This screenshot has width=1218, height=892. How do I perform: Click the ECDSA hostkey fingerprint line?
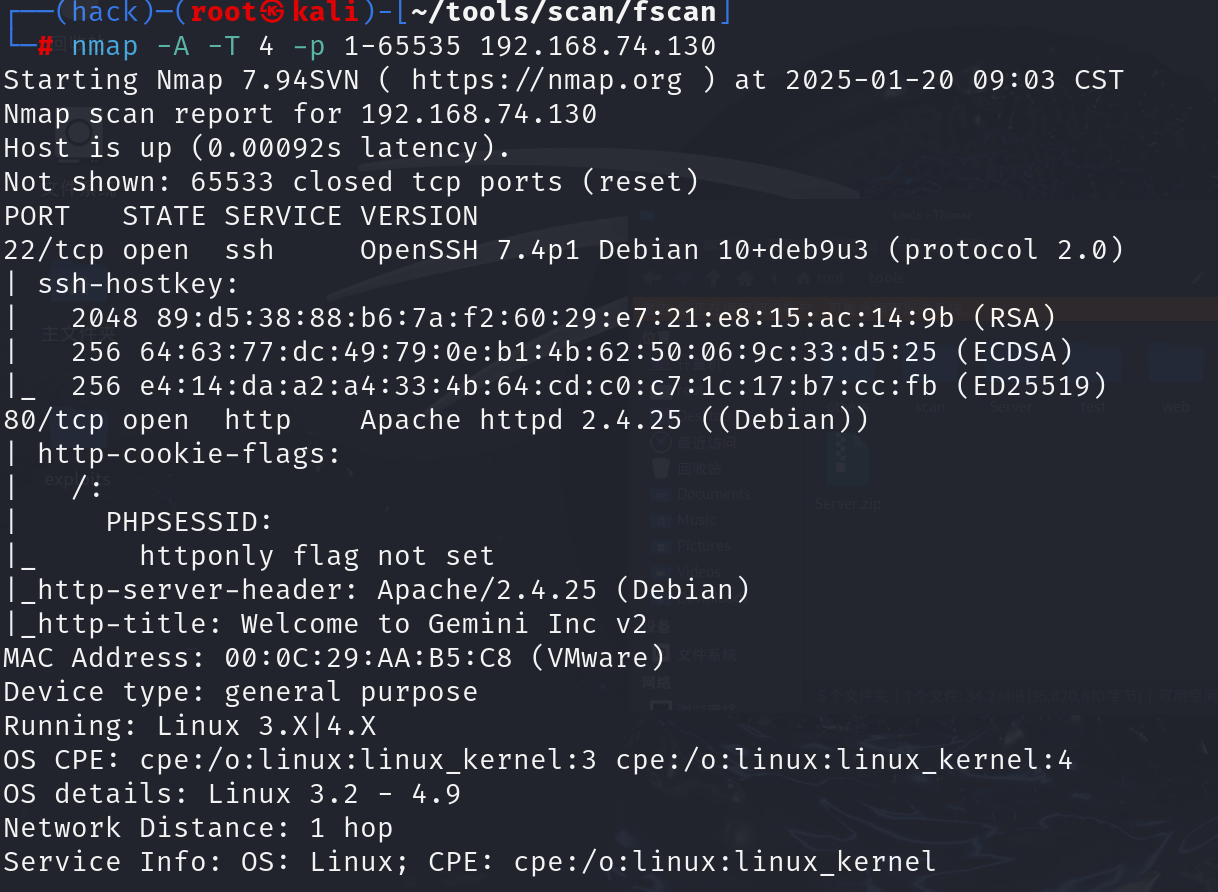pos(572,352)
